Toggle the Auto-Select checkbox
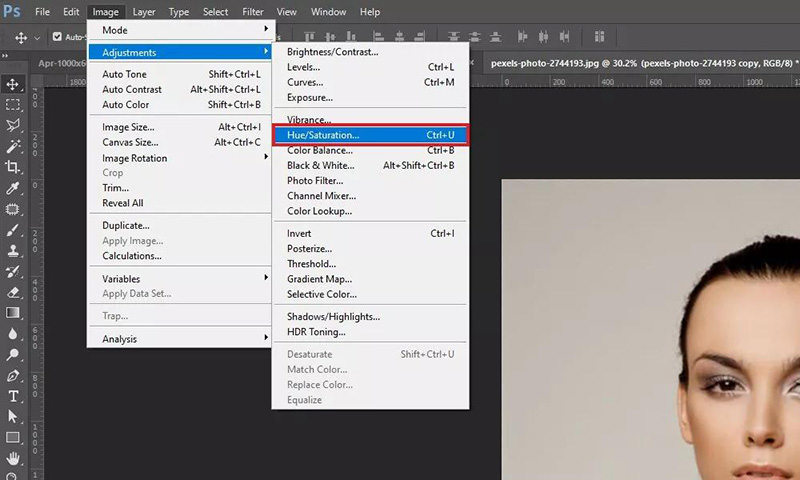Screen dimensions: 800x480 [57, 37]
